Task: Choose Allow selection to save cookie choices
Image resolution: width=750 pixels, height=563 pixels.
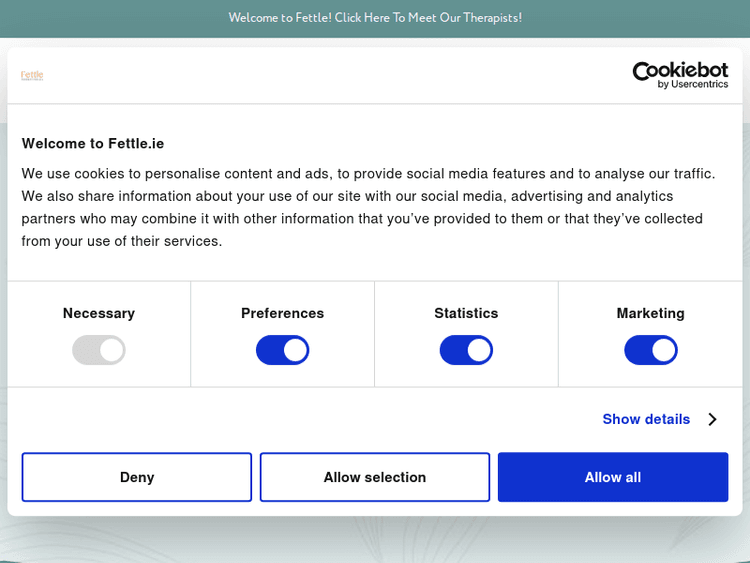Action: click(375, 477)
